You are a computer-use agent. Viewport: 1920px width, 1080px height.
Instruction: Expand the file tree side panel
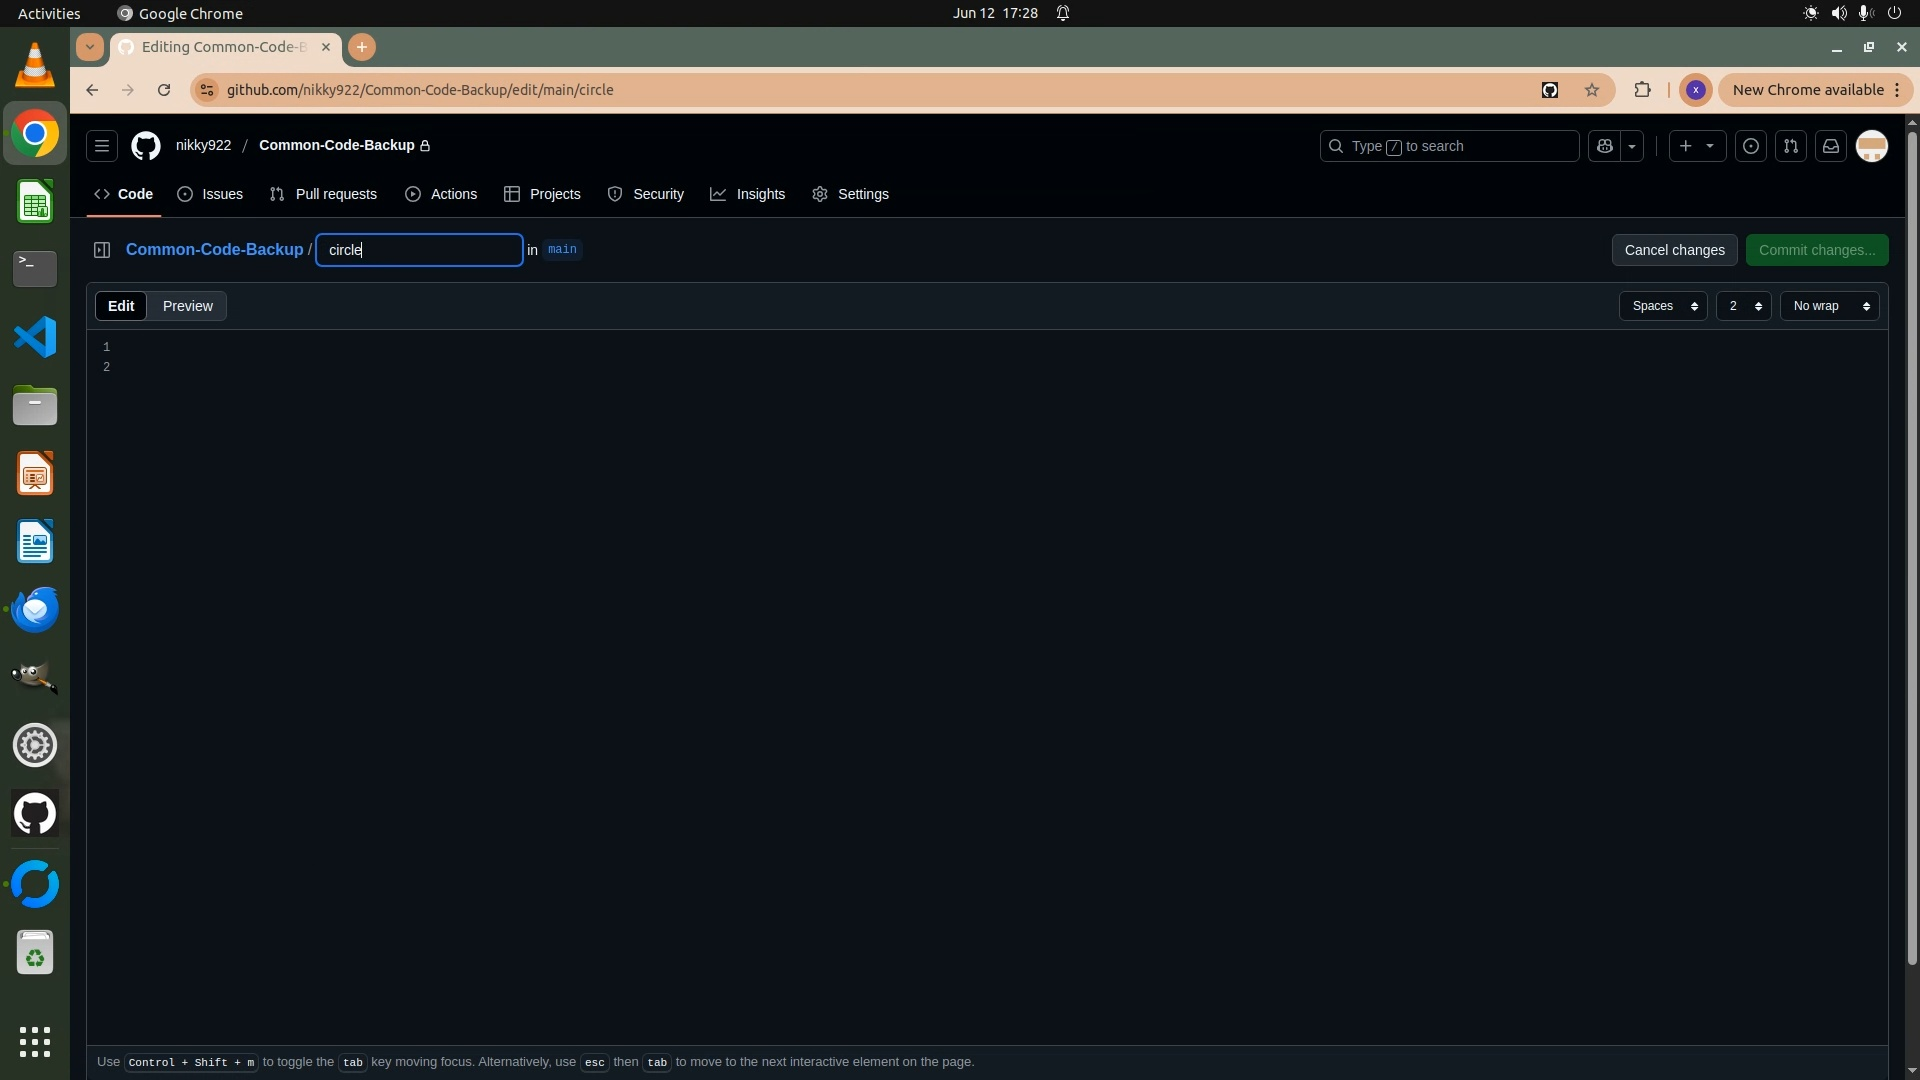click(101, 250)
